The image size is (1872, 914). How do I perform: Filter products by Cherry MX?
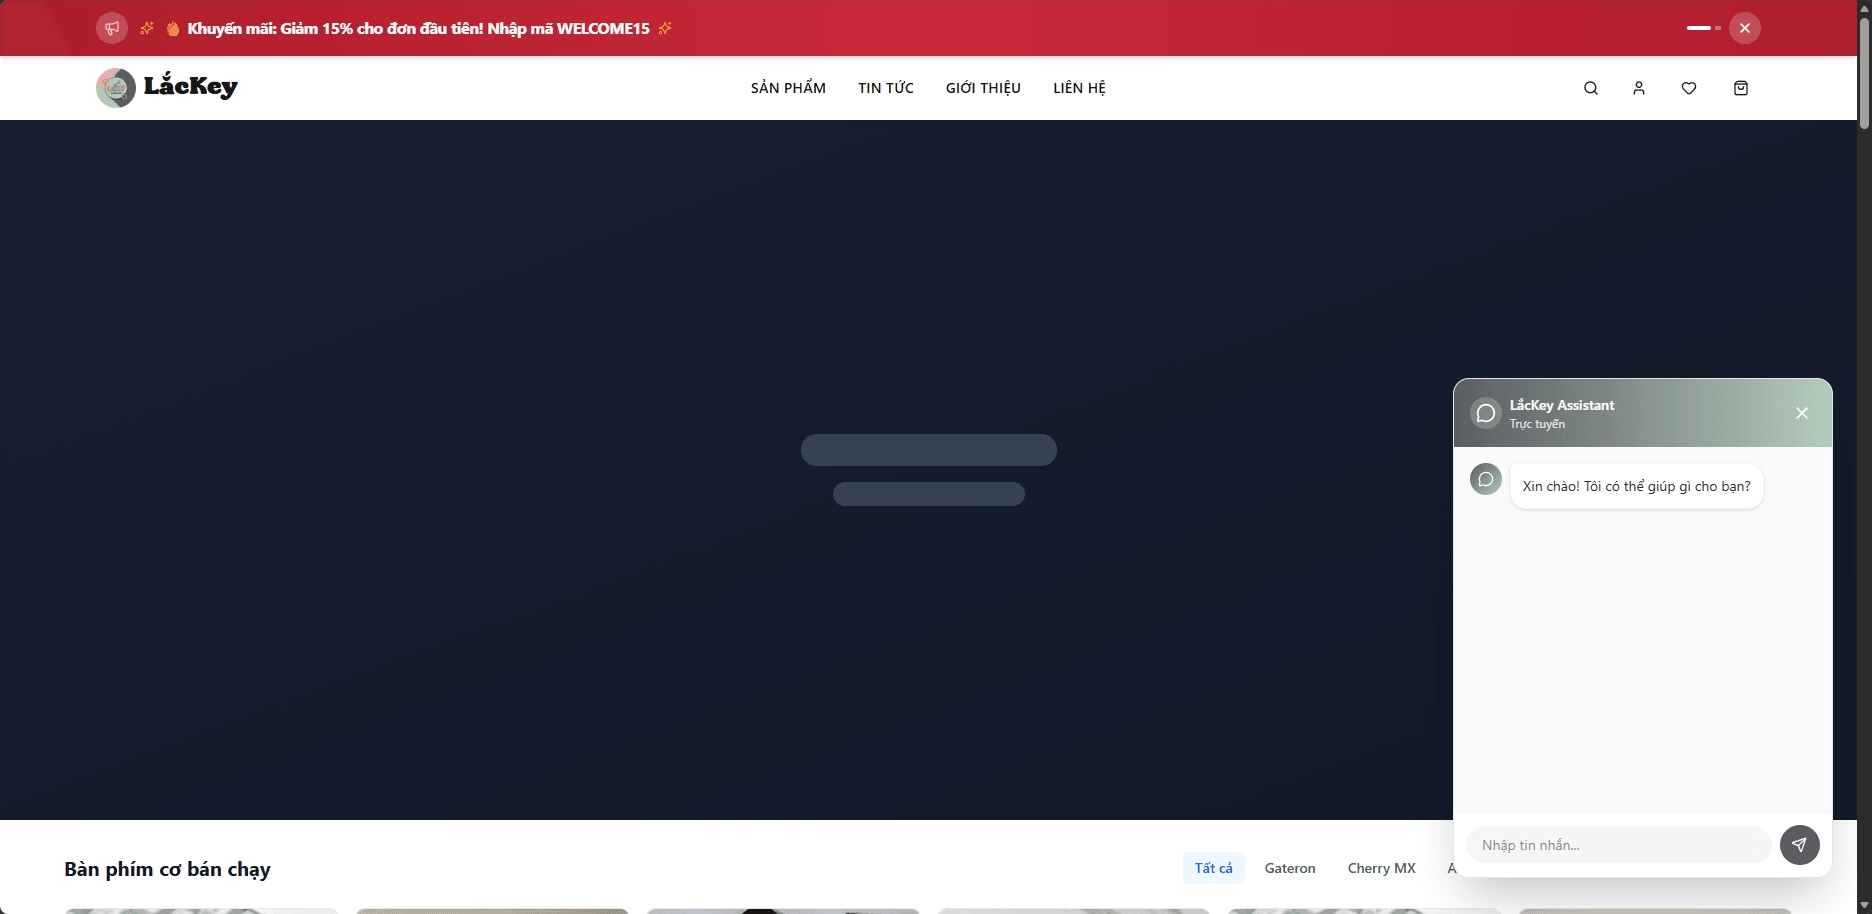tap(1382, 868)
